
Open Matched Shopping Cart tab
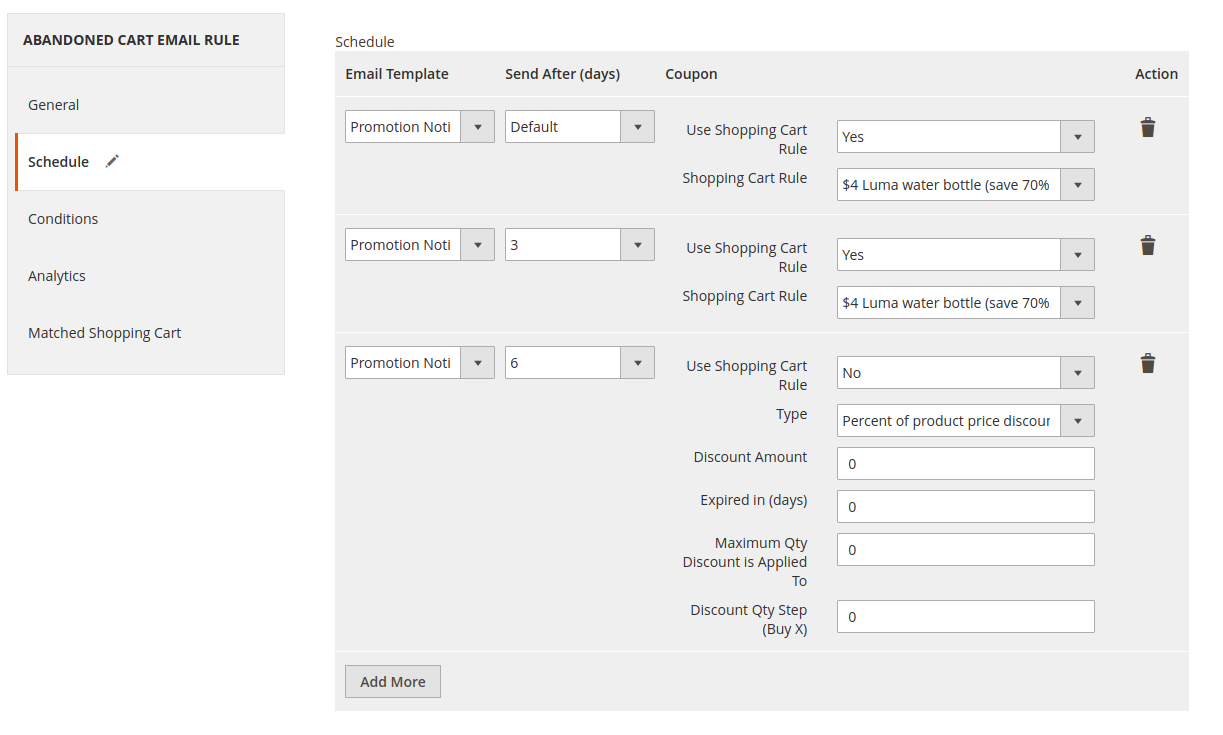[105, 333]
